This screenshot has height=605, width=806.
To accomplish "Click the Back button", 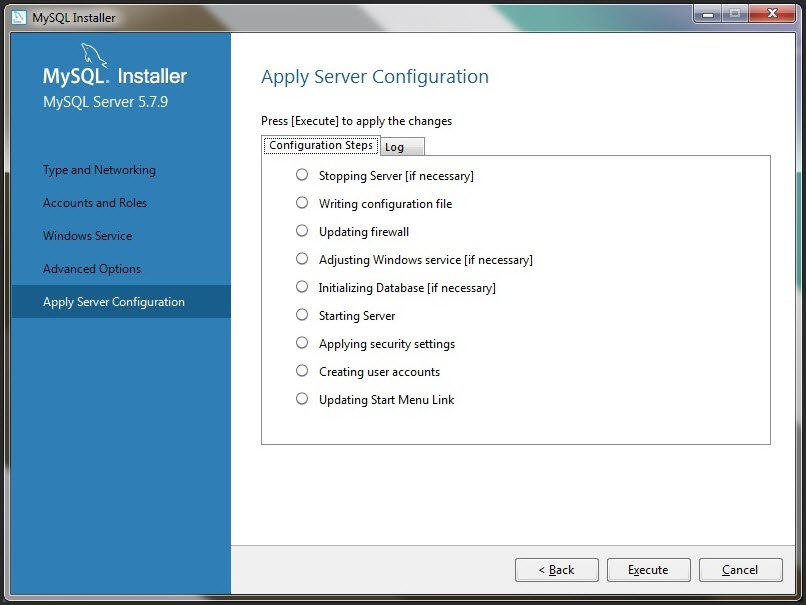I will [557, 570].
